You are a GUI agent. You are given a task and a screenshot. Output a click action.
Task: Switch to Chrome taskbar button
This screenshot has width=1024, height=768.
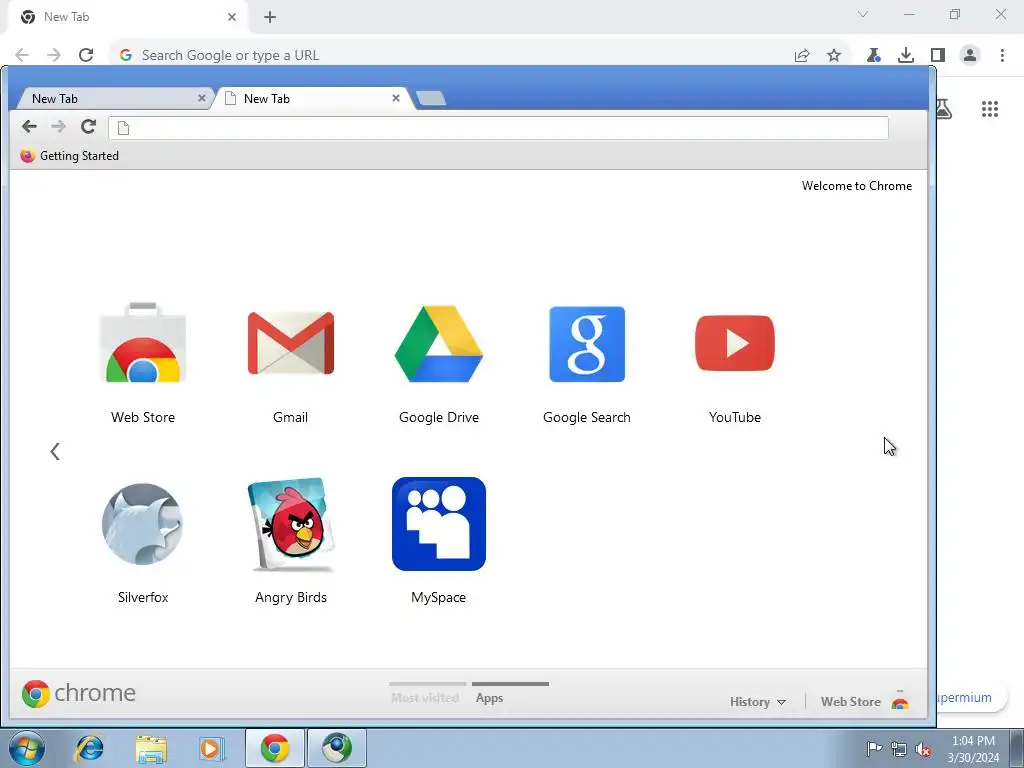275,748
